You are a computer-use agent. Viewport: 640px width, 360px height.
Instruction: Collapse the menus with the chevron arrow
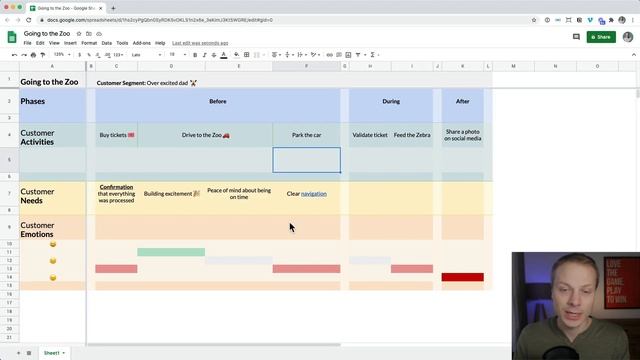coord(633,55)
